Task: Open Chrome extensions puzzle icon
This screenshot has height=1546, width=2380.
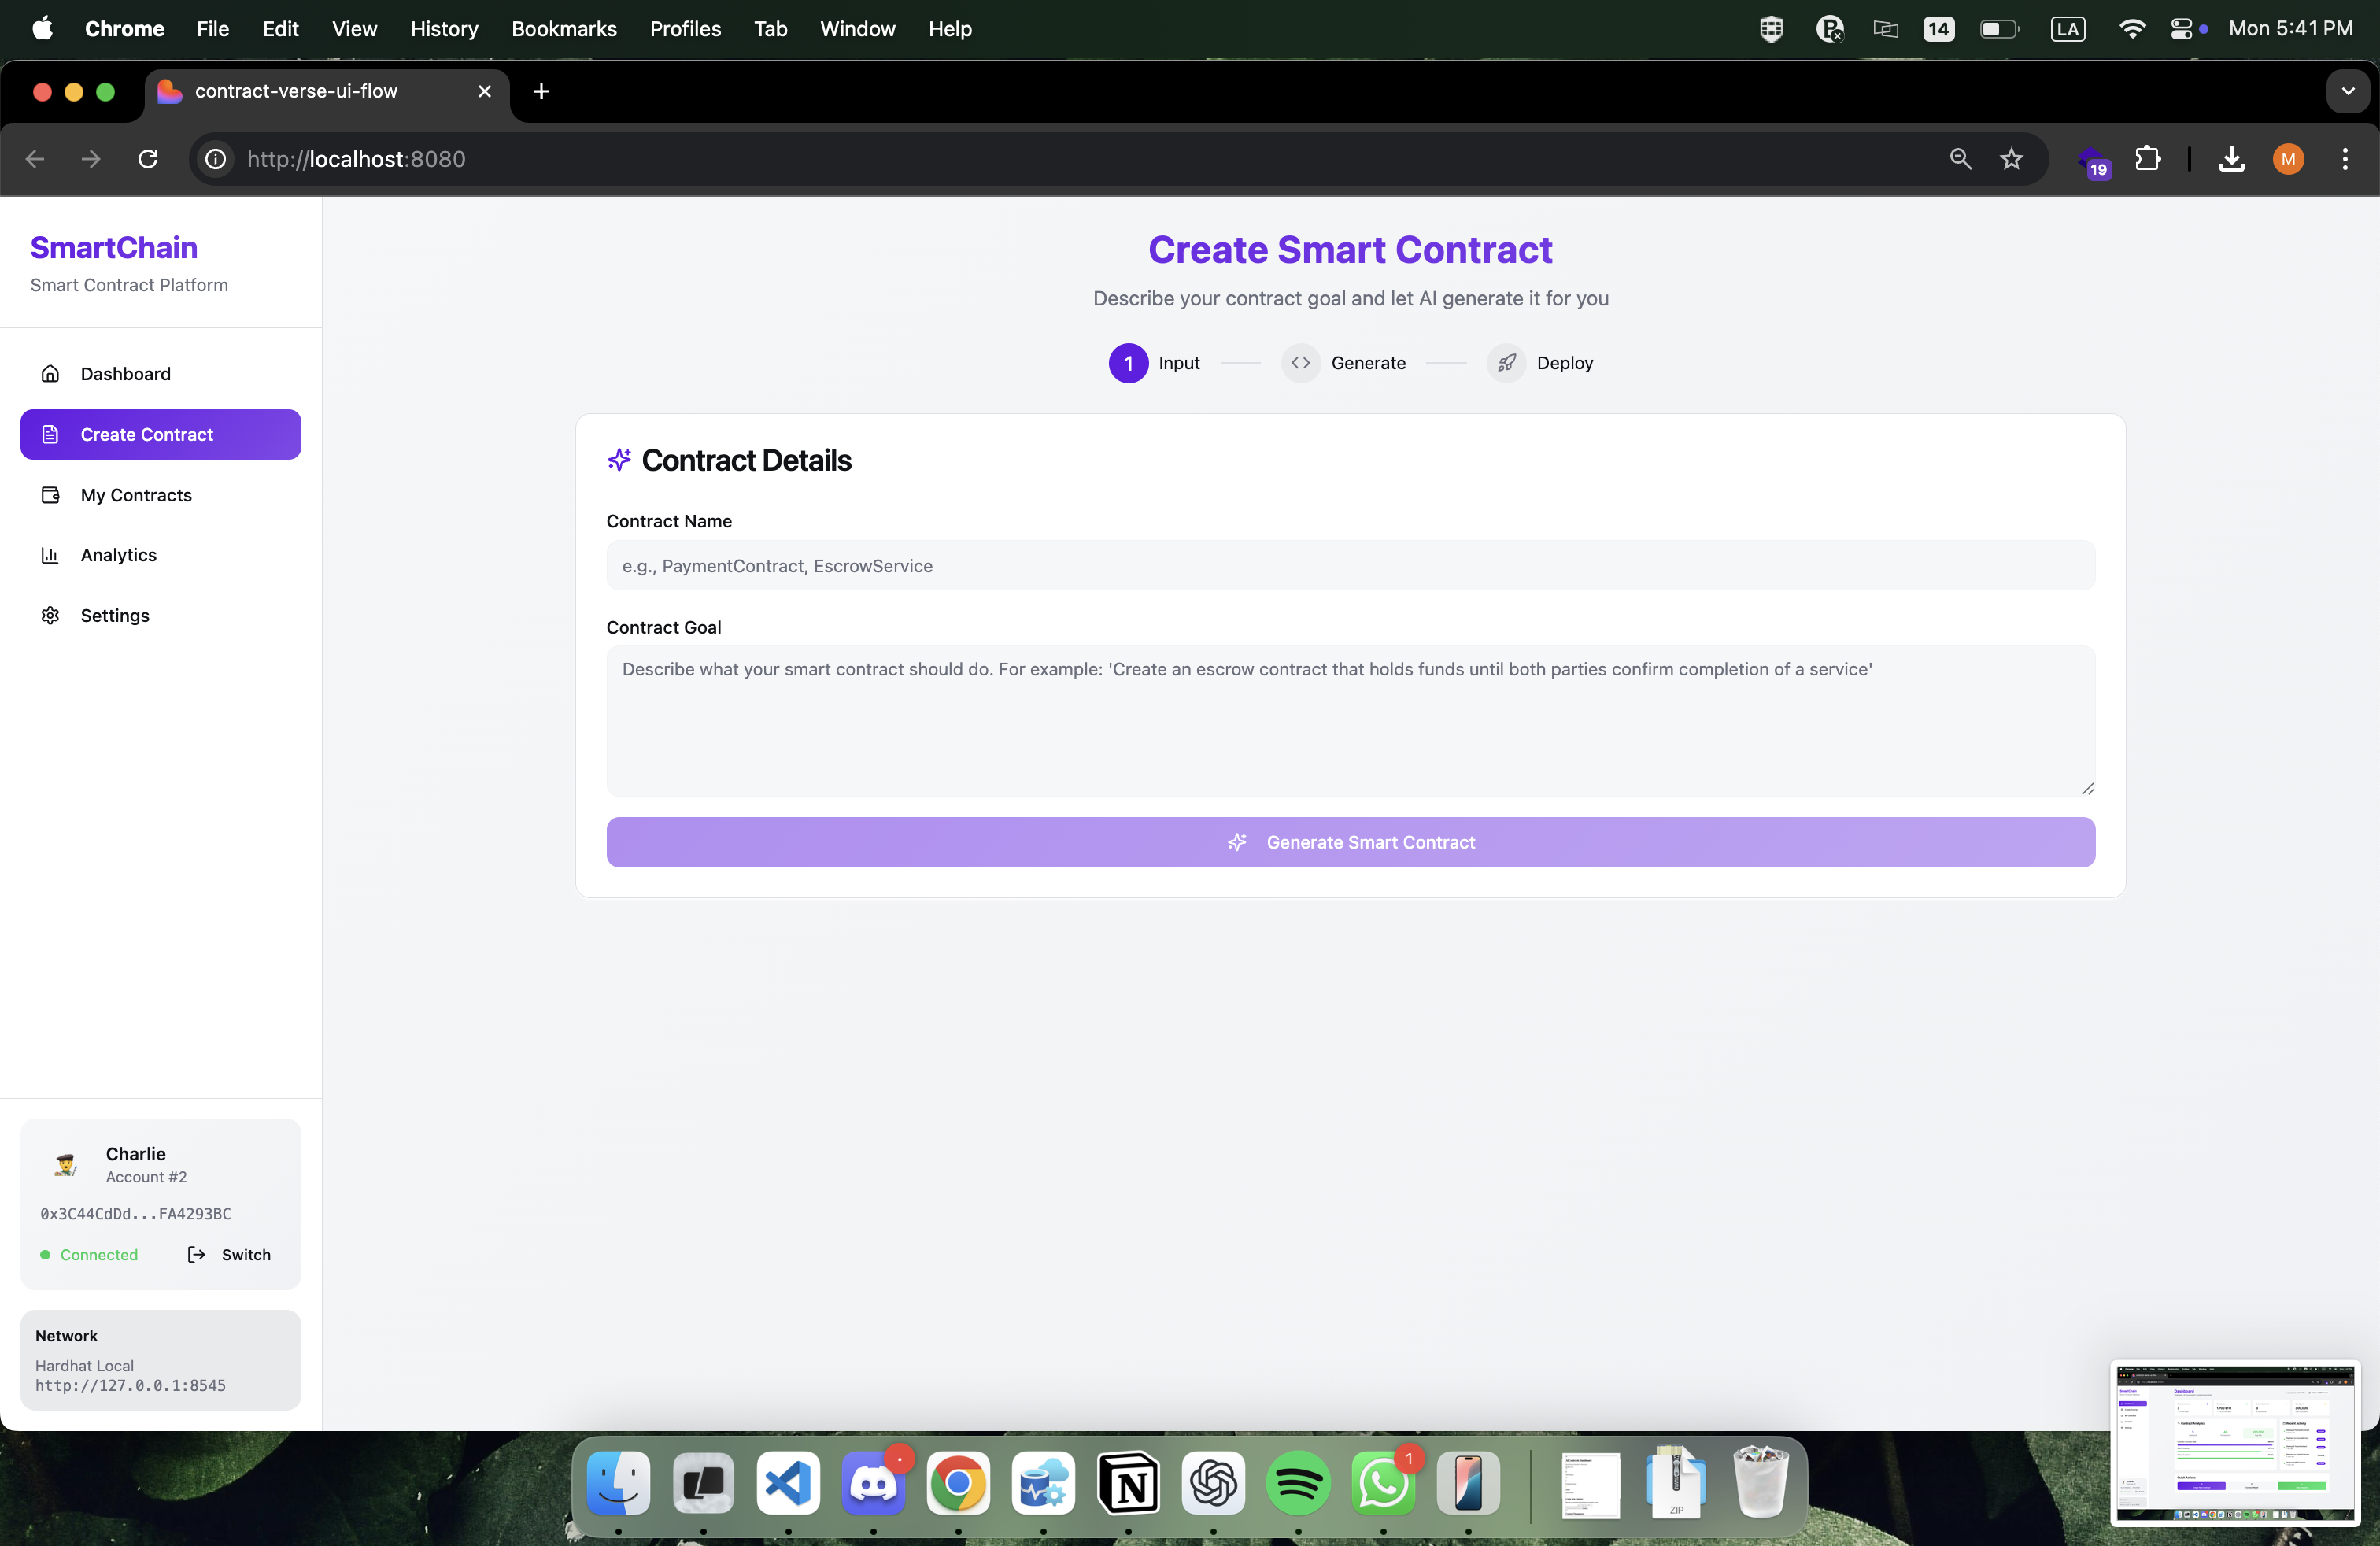Action: [2147, 159]
